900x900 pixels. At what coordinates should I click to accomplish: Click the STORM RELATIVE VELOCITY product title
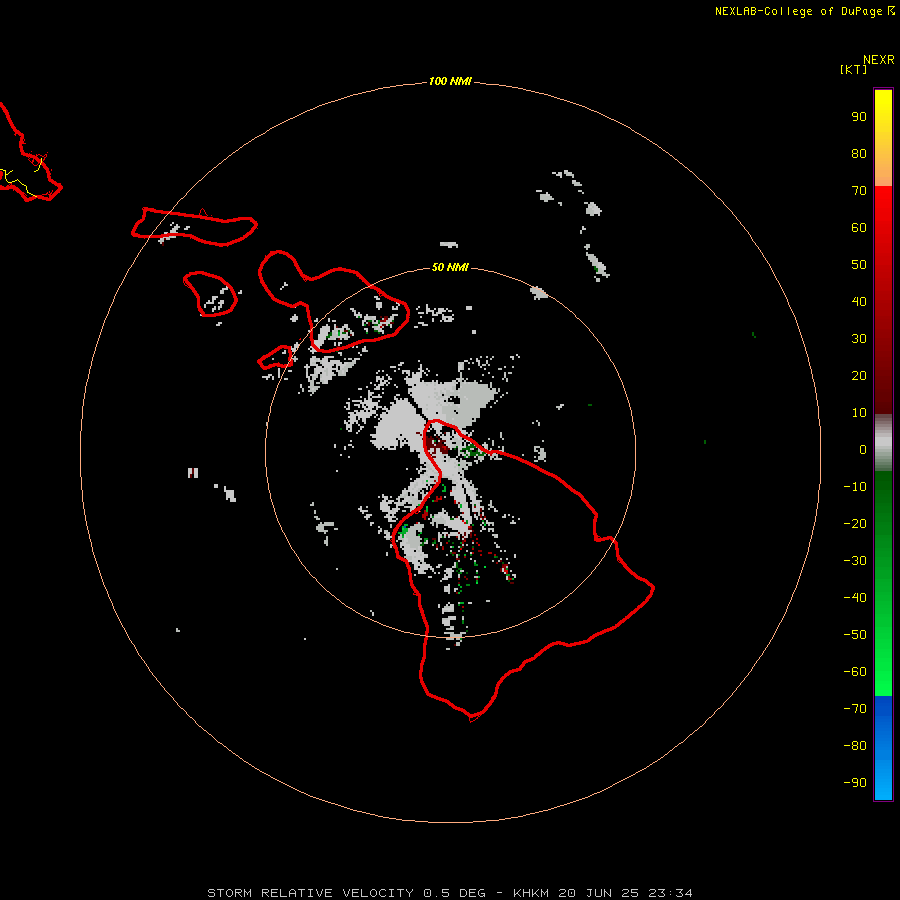[x=310, y=893]
